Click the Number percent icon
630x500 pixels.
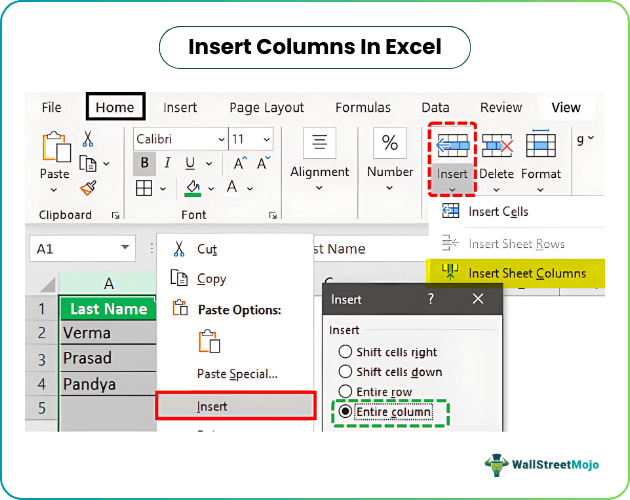click(390, 143)
